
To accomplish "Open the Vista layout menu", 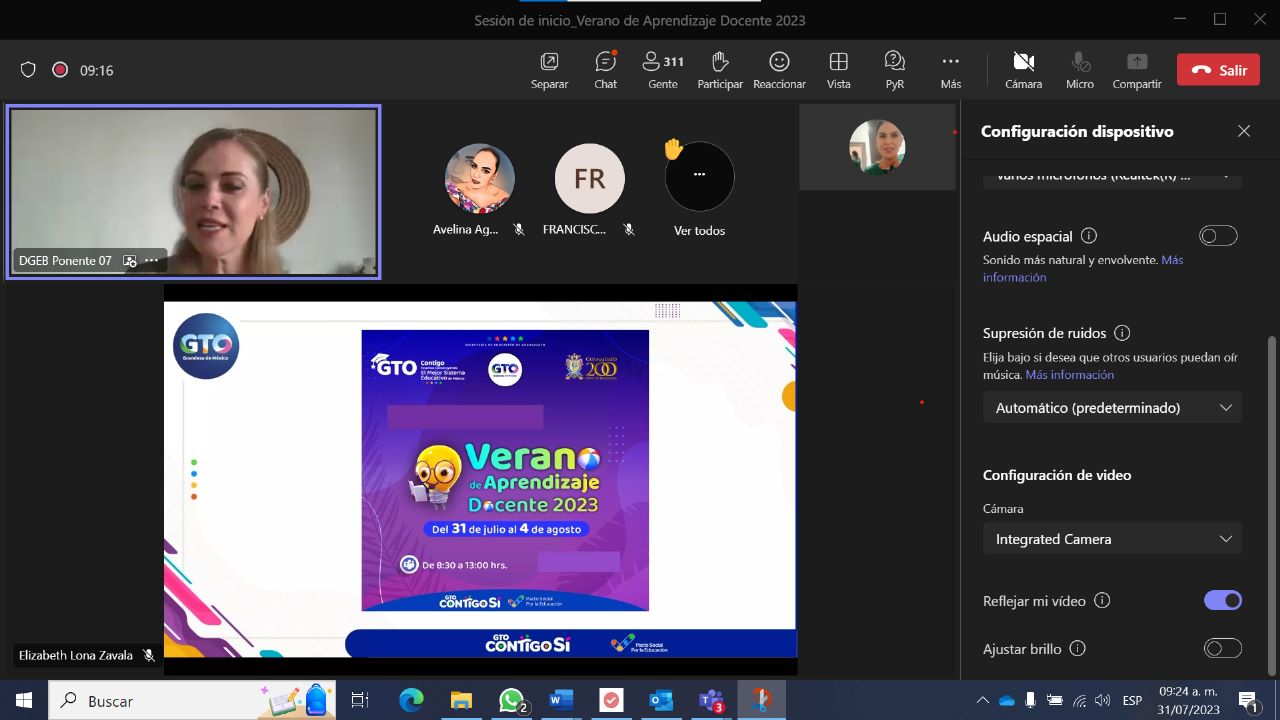I will (x=838, y=68).
